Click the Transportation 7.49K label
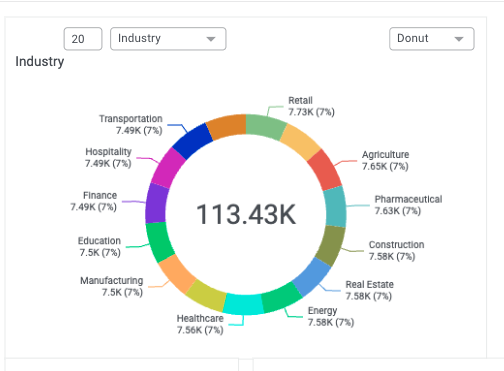Image resolution: width=504 pixels, height=371 pixels. [x=131, y=124]
